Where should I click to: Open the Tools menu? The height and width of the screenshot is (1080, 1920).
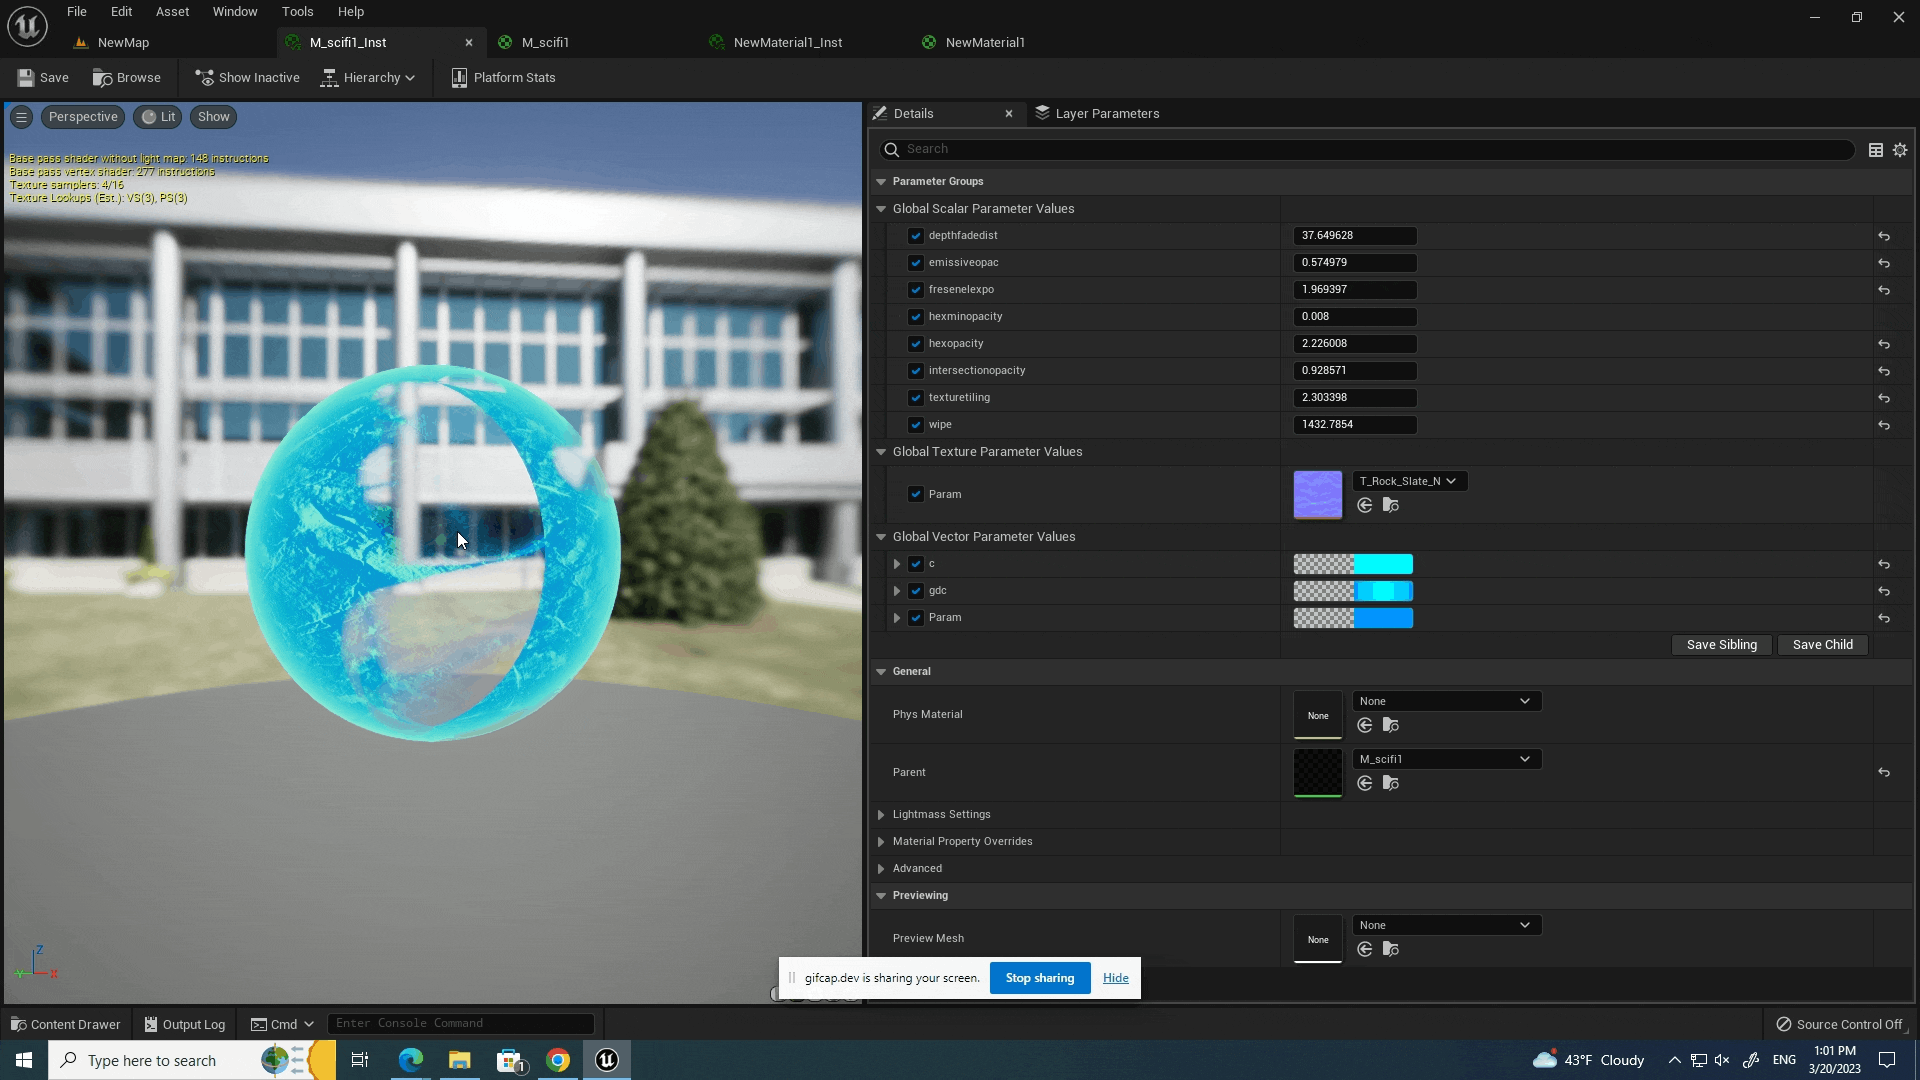pos(297,12)
